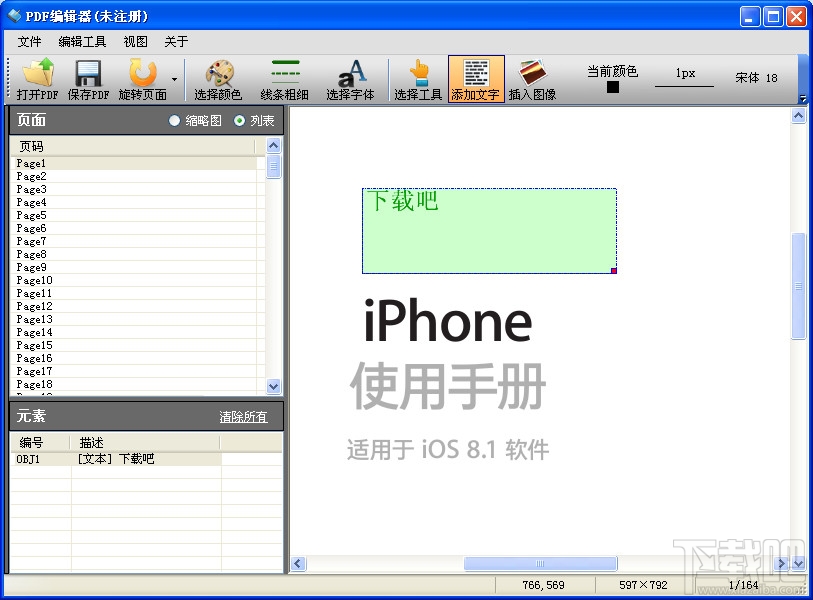Click the page list scrollbar thumb
Screen dimensions: 813x600
pyautogui.click(x=274, y=166)
